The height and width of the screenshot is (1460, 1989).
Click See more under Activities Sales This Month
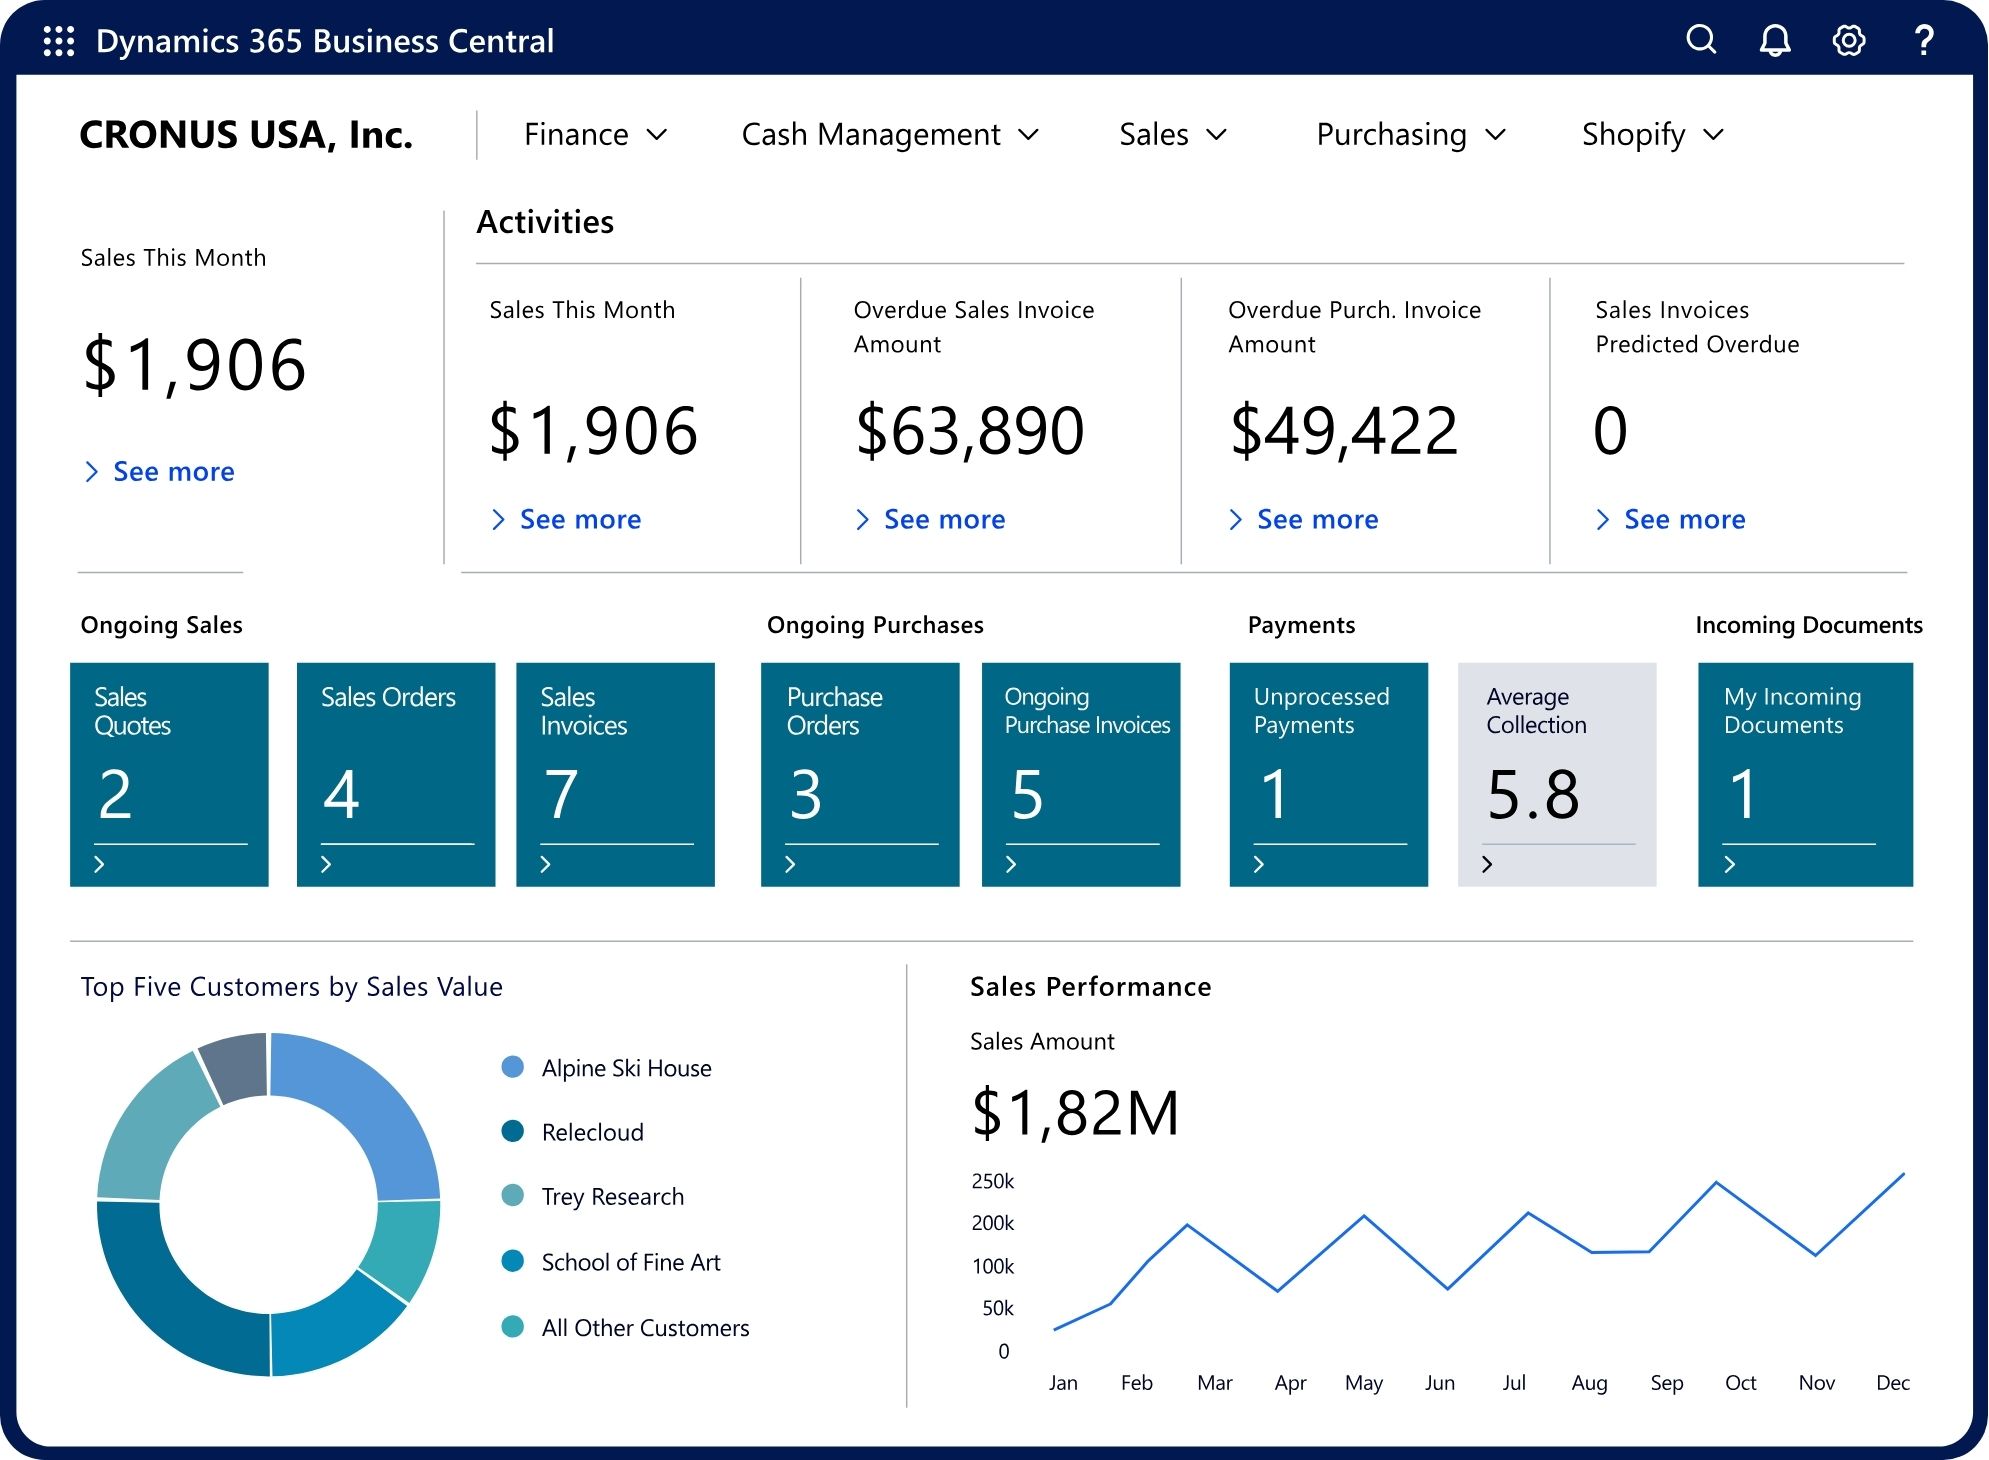coord(567,520)
